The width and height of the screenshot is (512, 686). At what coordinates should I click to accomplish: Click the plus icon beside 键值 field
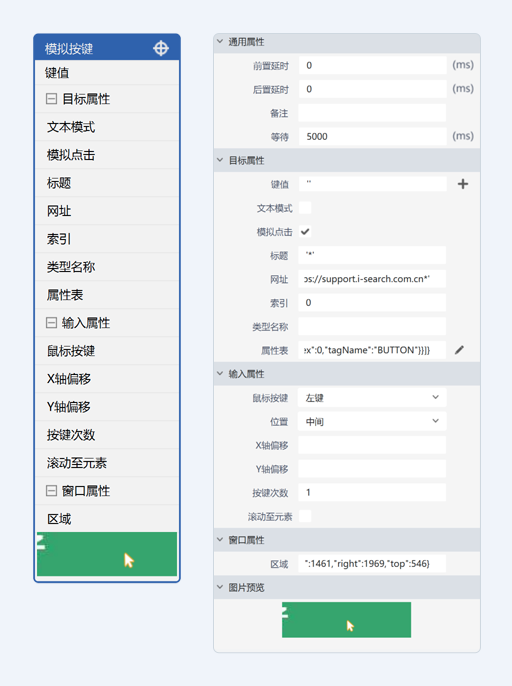point(463,184)
